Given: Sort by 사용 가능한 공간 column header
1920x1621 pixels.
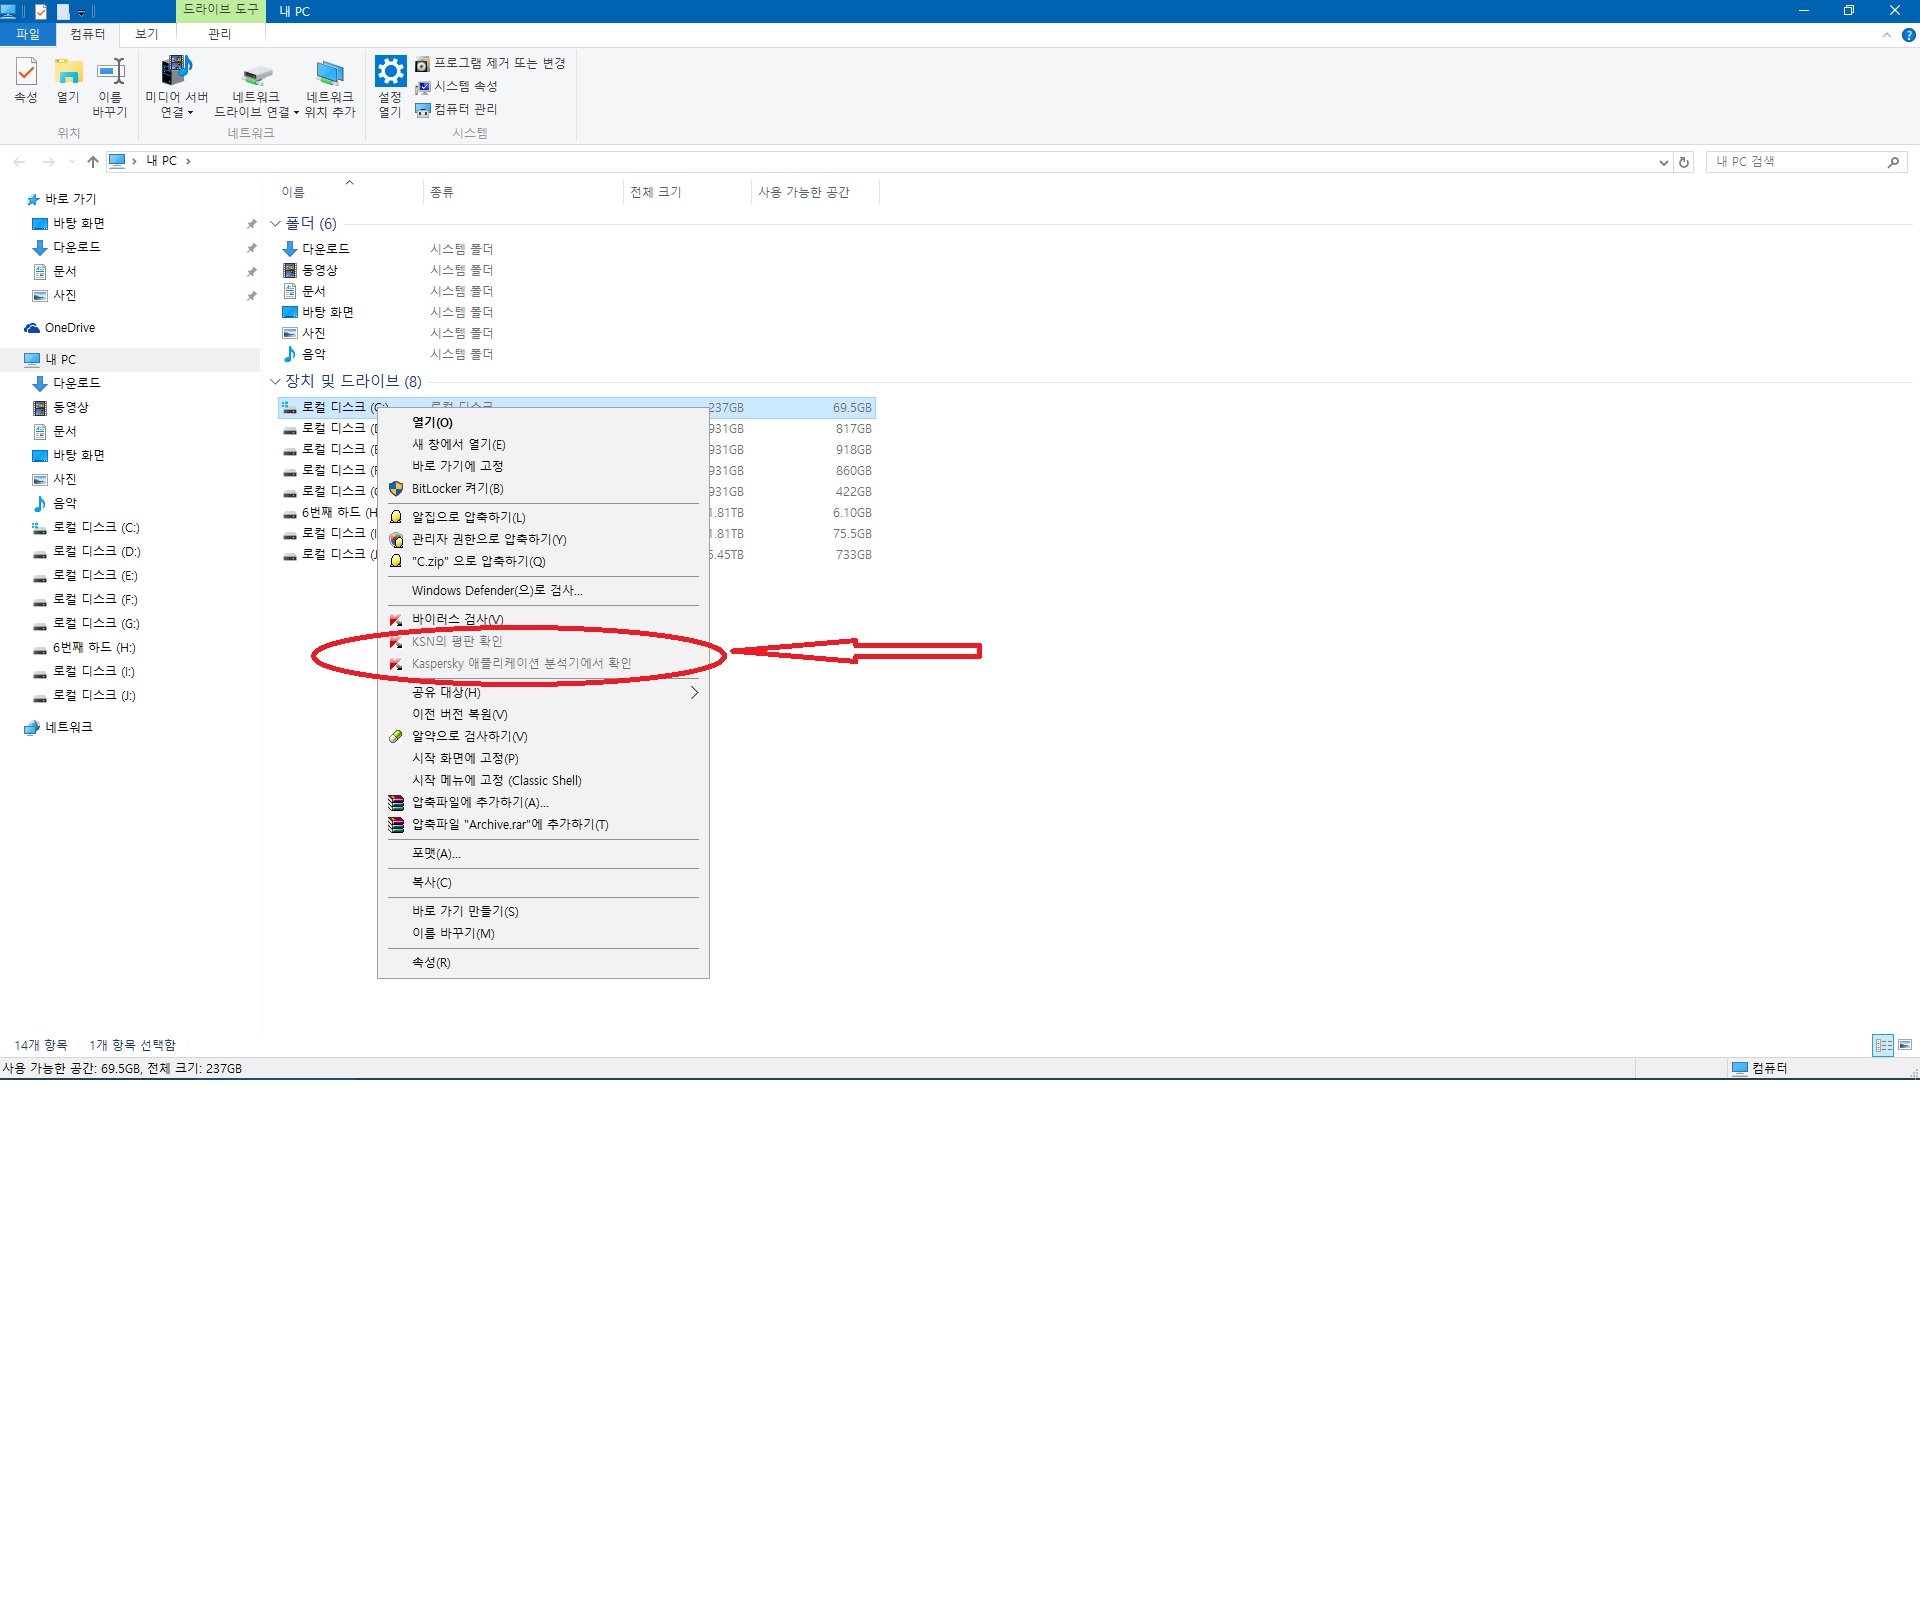Looking at the screenshot, I should click(x=815, y=193).
